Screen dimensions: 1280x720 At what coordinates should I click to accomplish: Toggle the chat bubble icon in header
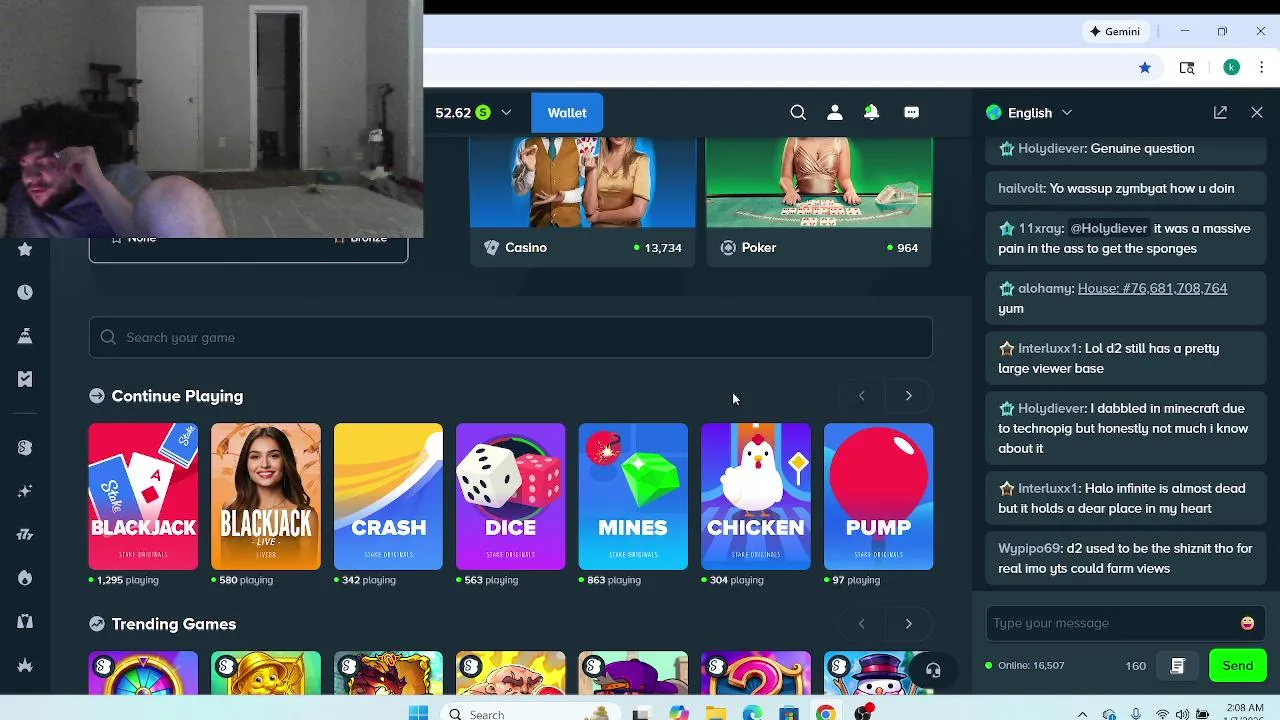point(911,113)
